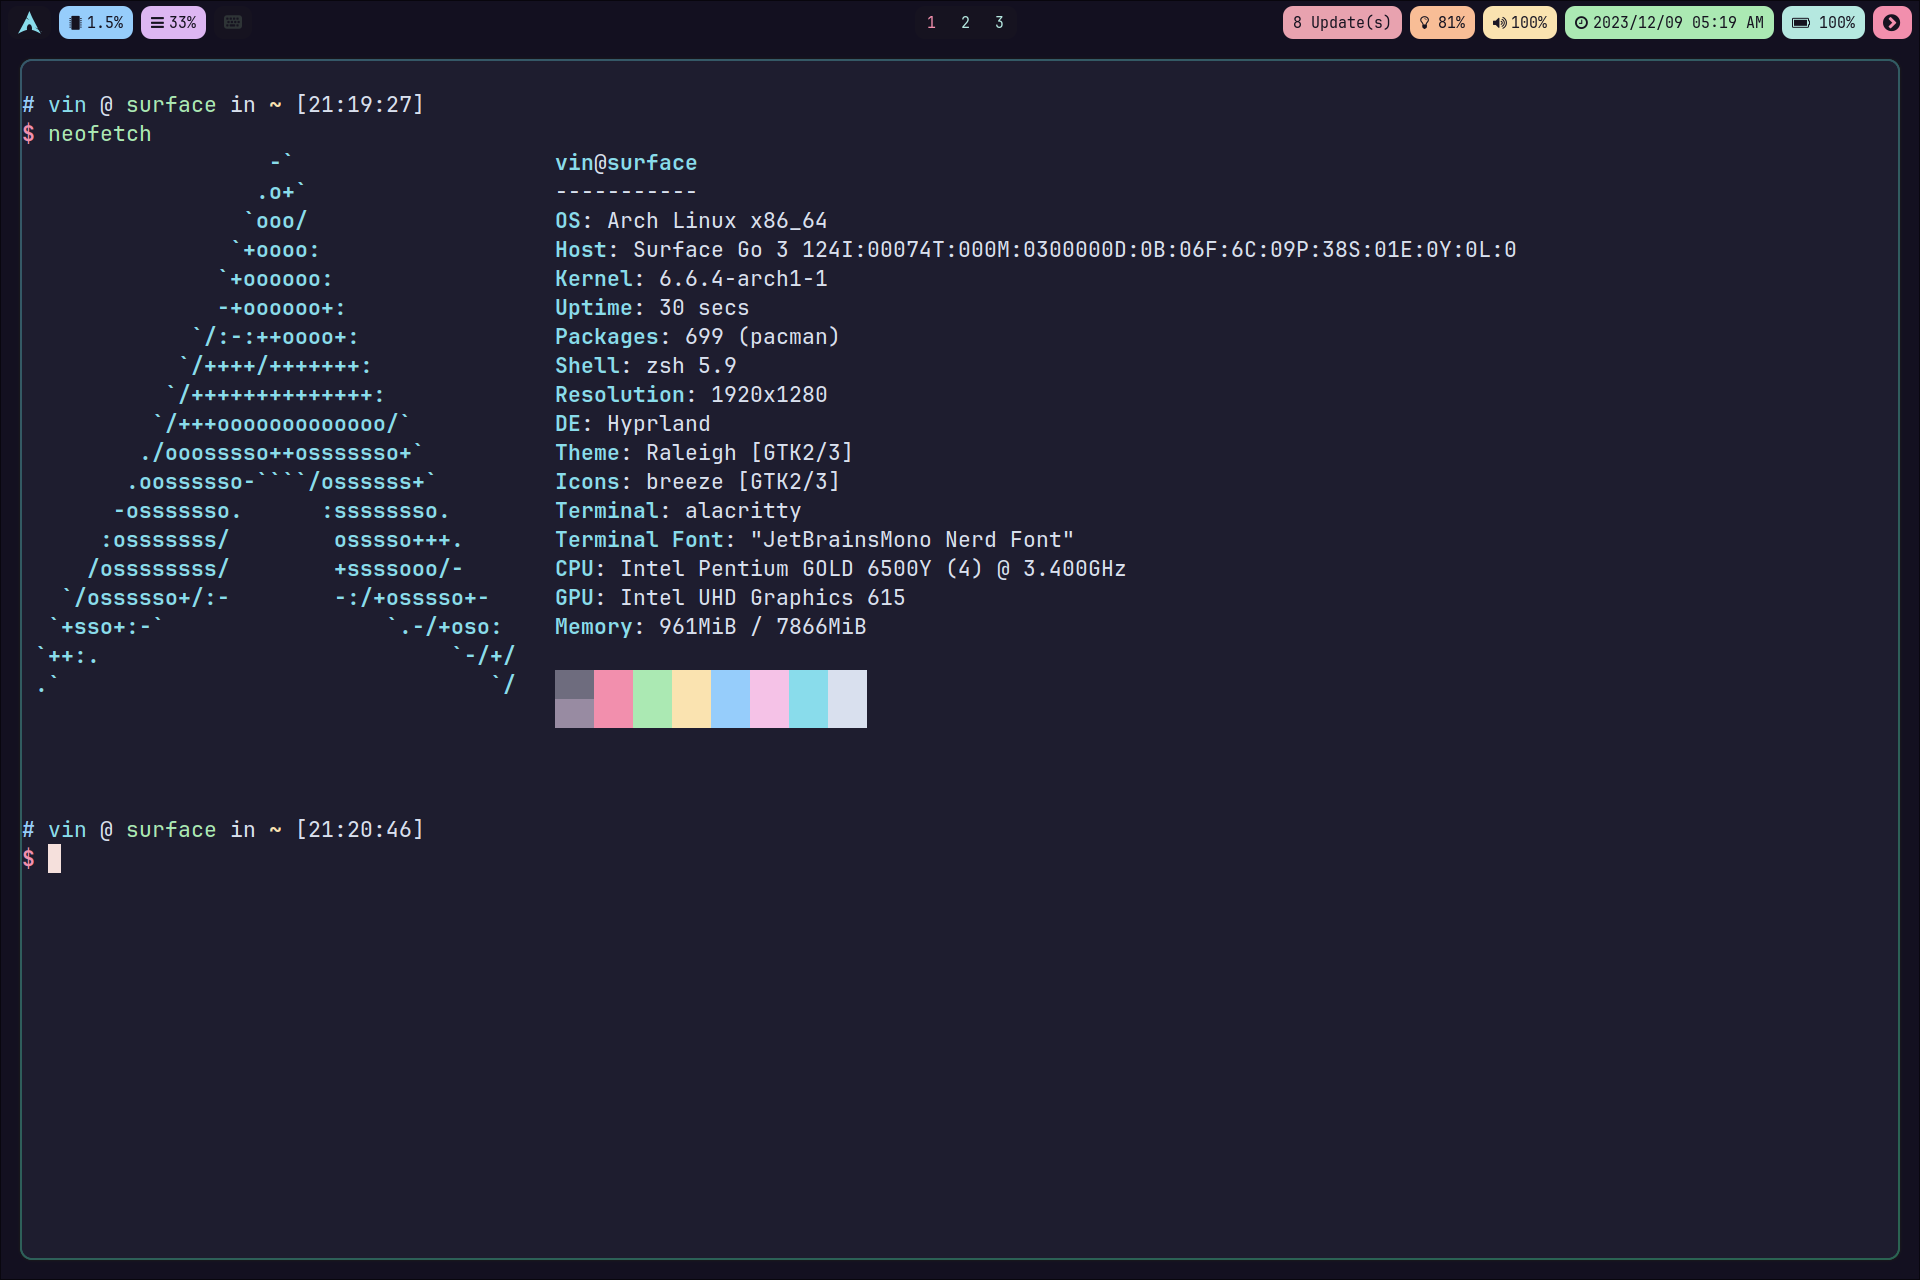This screenshot has height=1280, width=1920.
Task: Click the keyboard icon in bar
Action: [x=233, y=22]
